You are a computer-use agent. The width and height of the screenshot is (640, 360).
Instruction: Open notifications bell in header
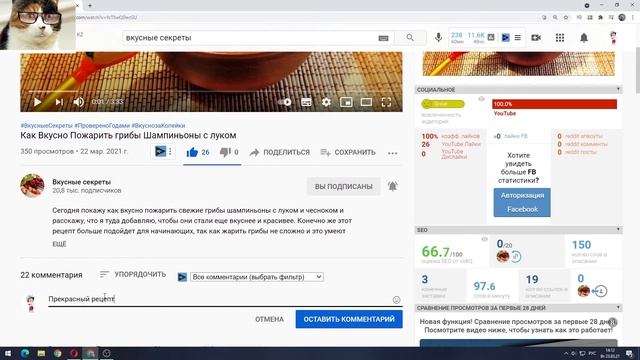(584, 38)
